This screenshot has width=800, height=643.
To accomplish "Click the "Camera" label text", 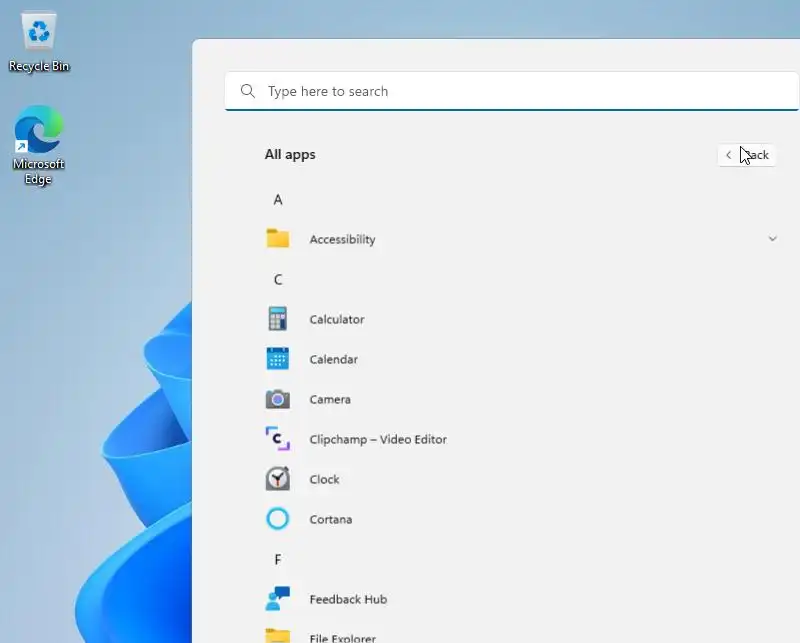I will 330,400.
